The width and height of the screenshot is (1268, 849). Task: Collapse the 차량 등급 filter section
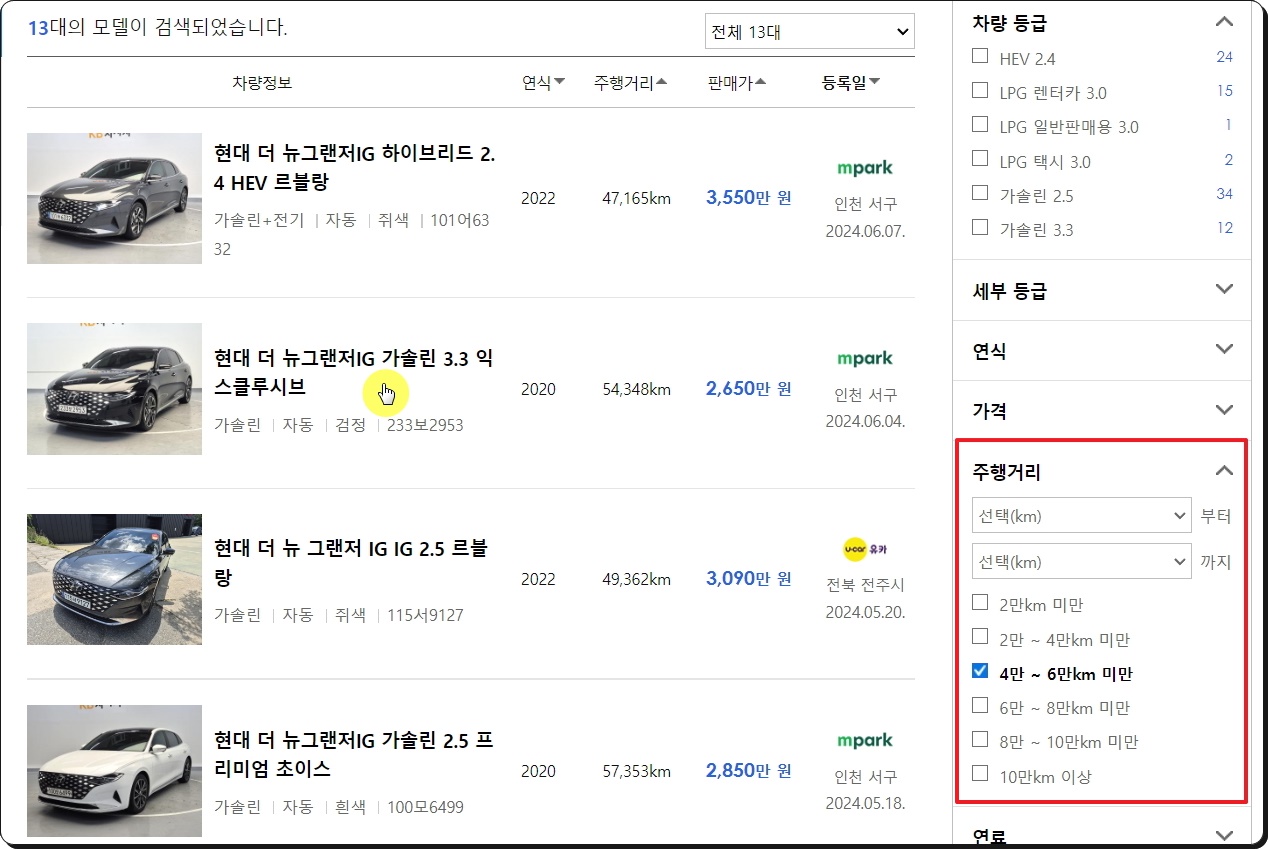[1224, 21]
